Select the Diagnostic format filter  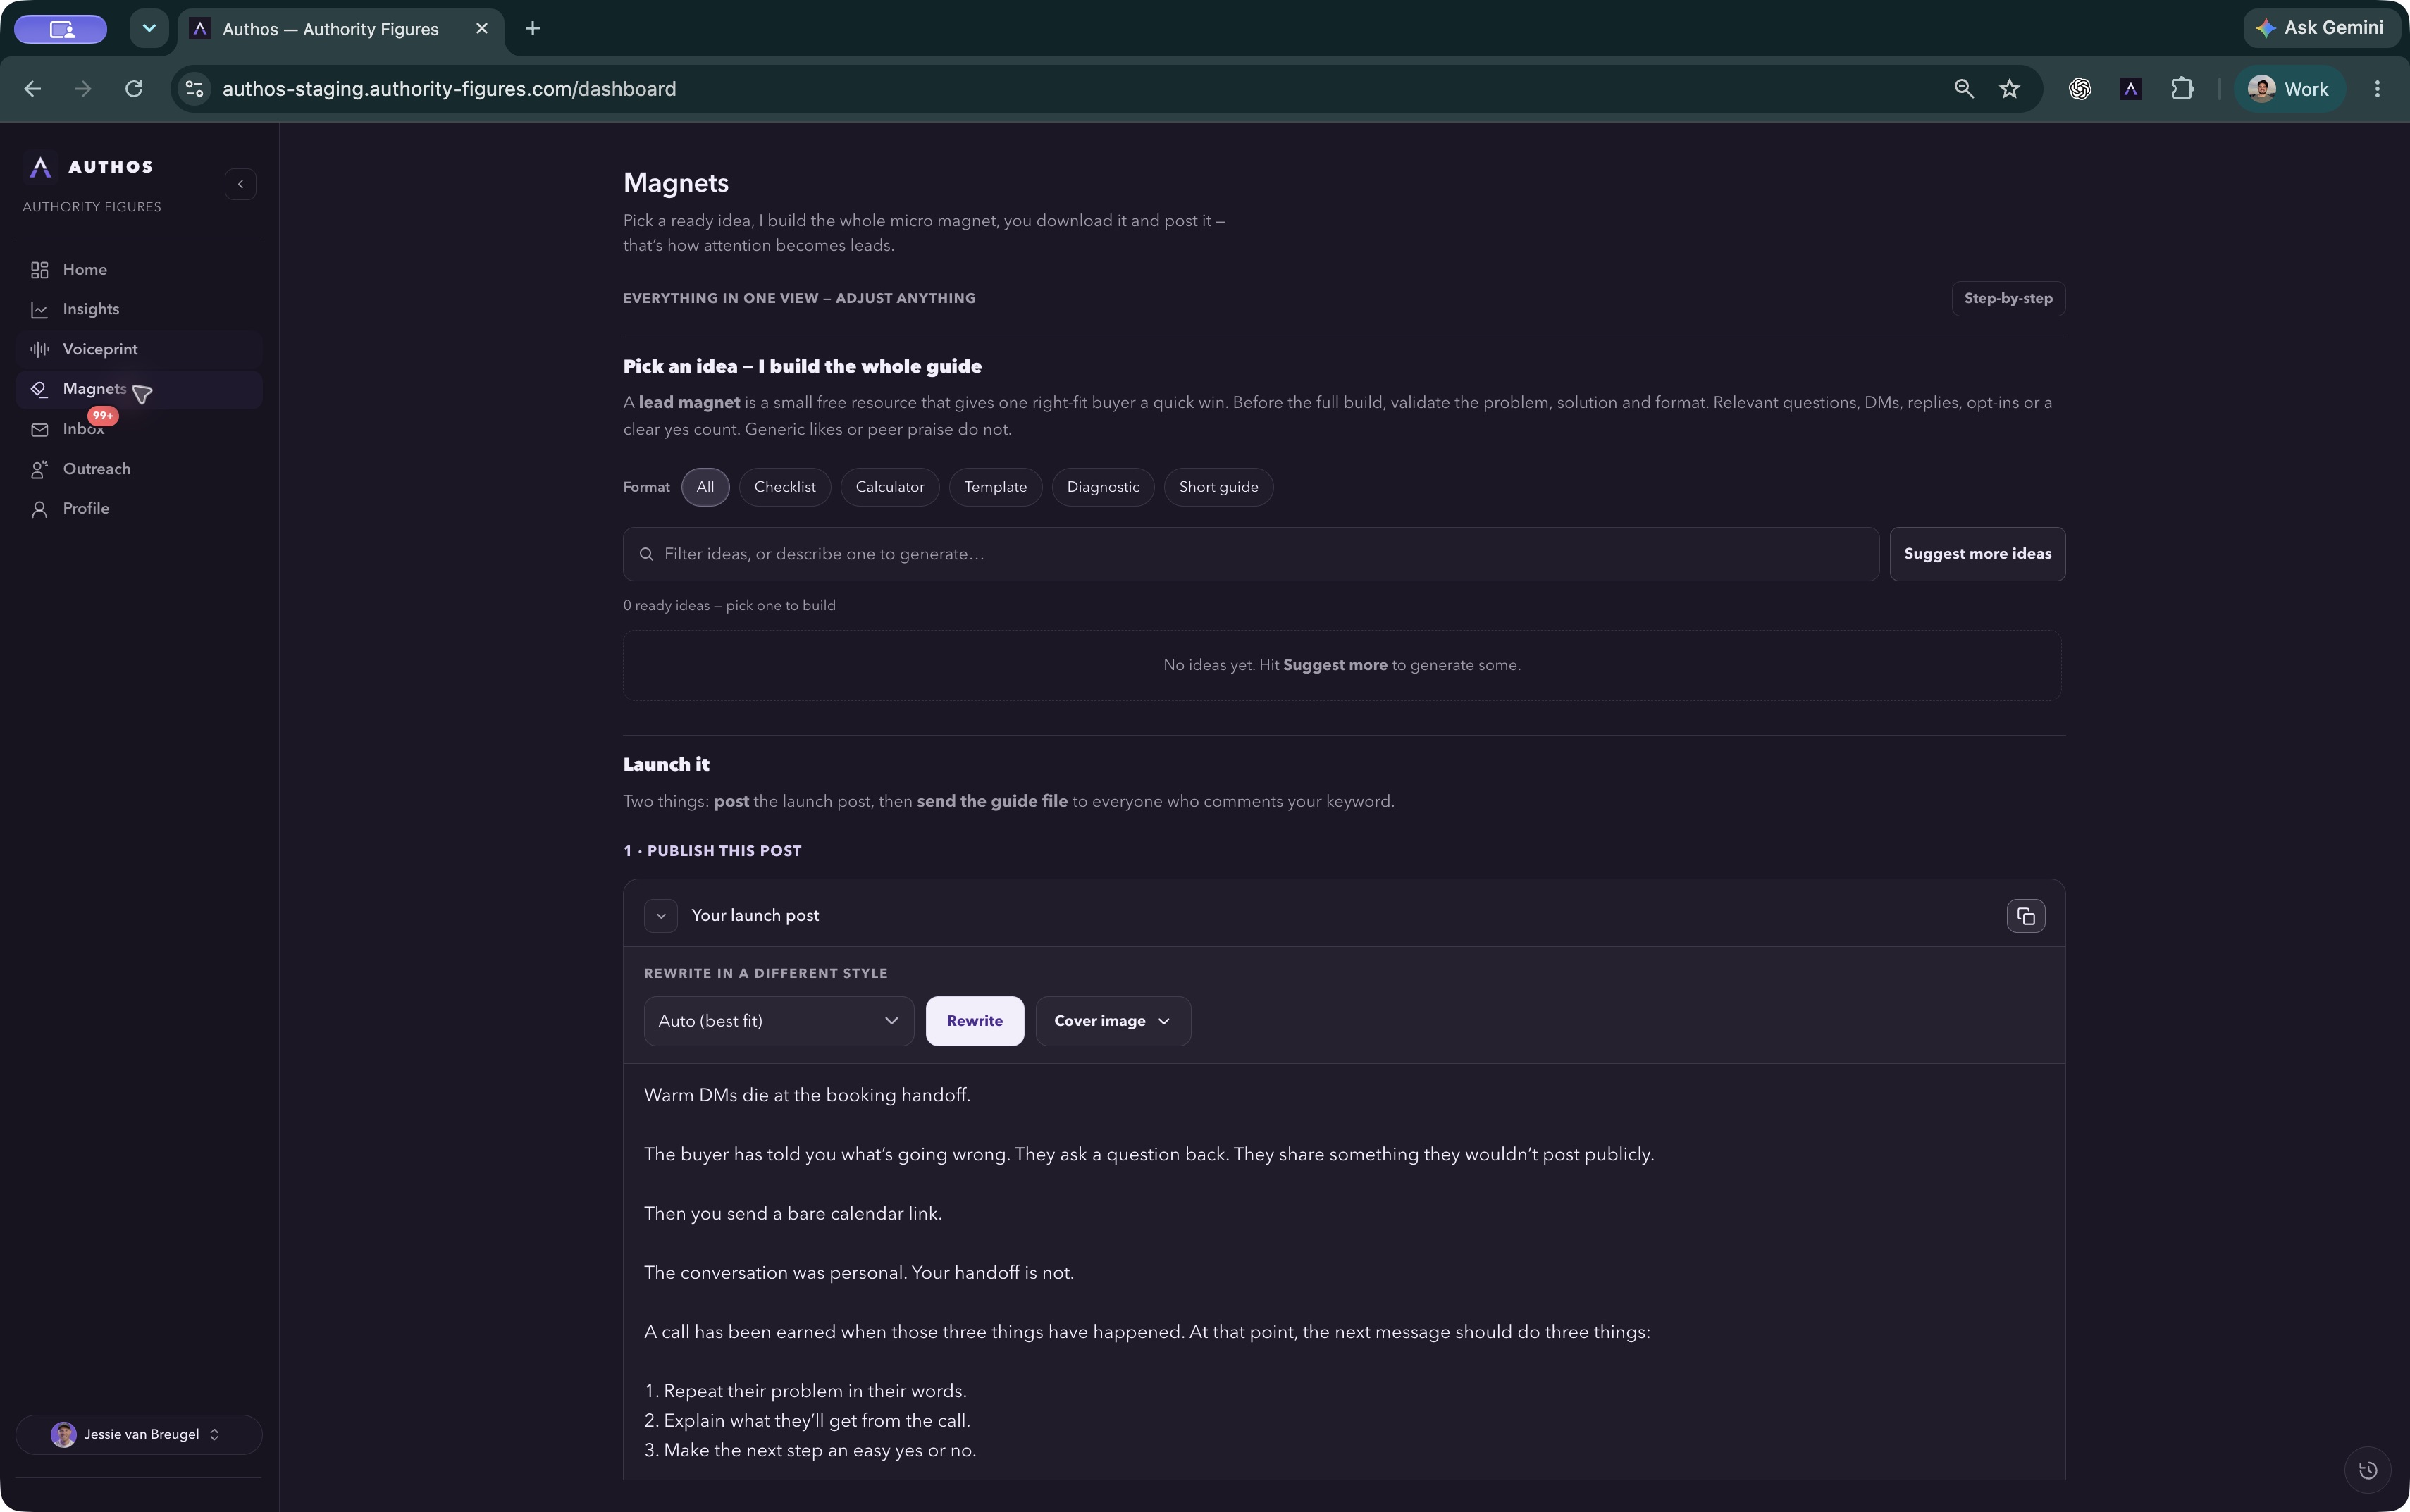(1103, 487)
